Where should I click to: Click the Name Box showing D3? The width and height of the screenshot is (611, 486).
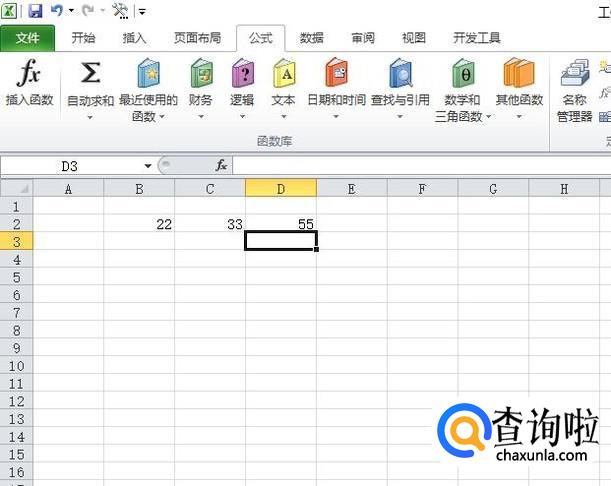click(x=70, y=166)
